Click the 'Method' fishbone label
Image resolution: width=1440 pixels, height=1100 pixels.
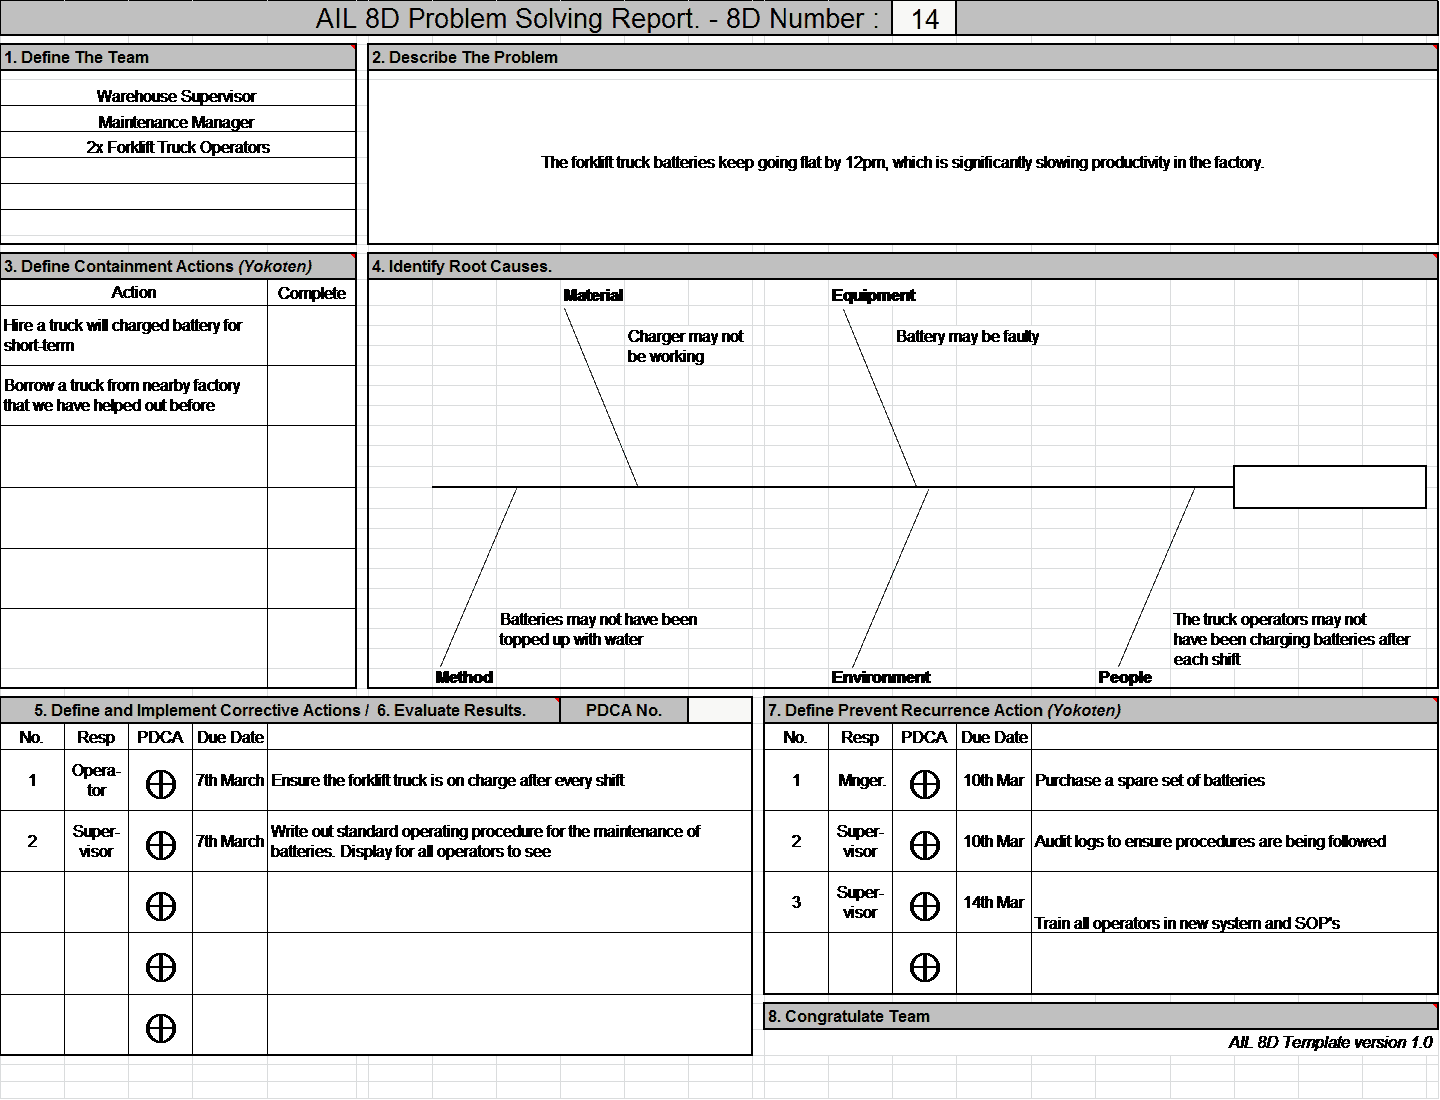coord(464,677)
